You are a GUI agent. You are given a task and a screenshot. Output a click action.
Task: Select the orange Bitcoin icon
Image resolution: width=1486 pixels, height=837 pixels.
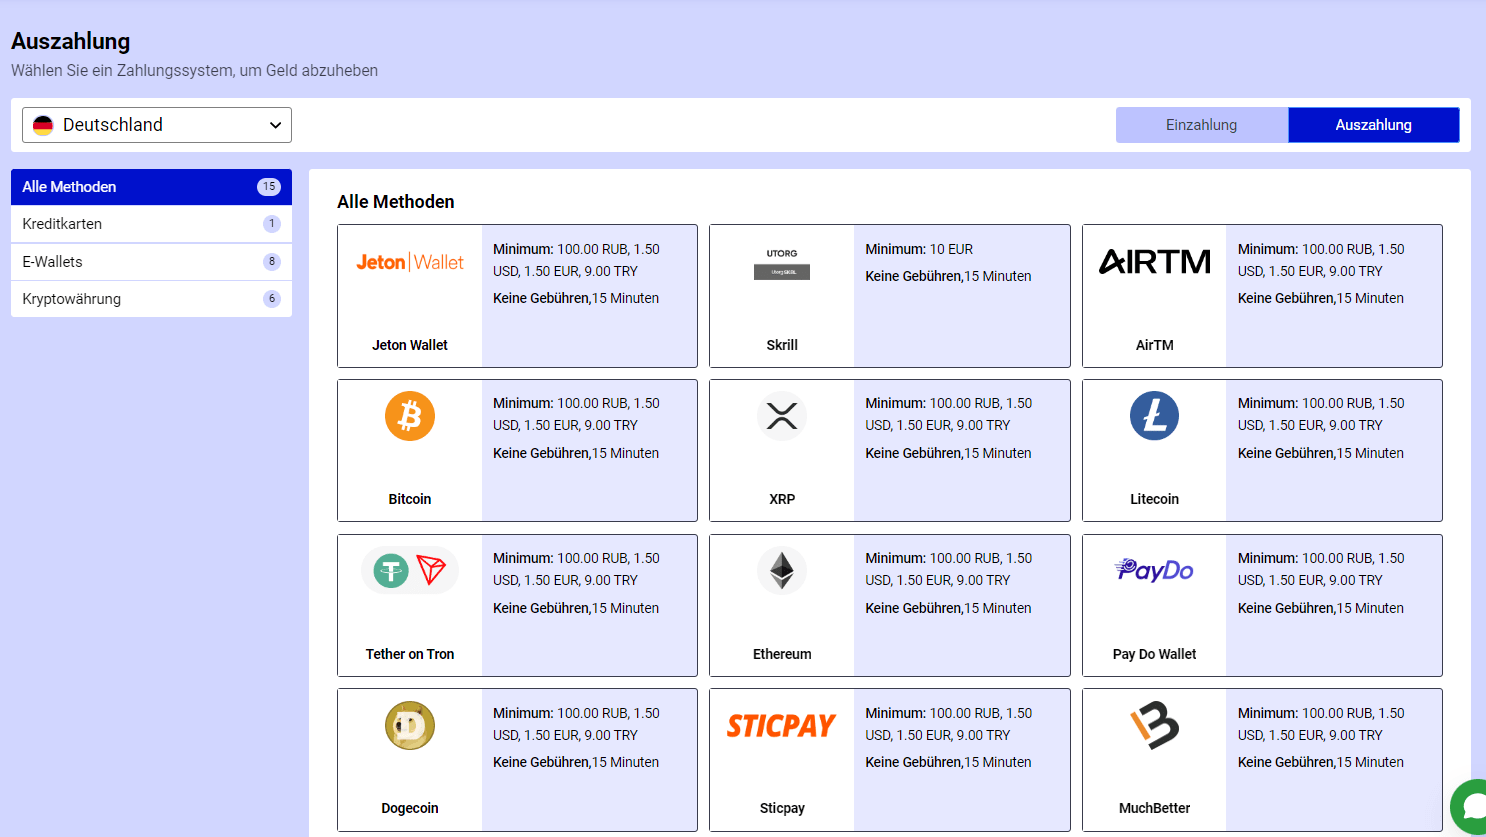410,416
